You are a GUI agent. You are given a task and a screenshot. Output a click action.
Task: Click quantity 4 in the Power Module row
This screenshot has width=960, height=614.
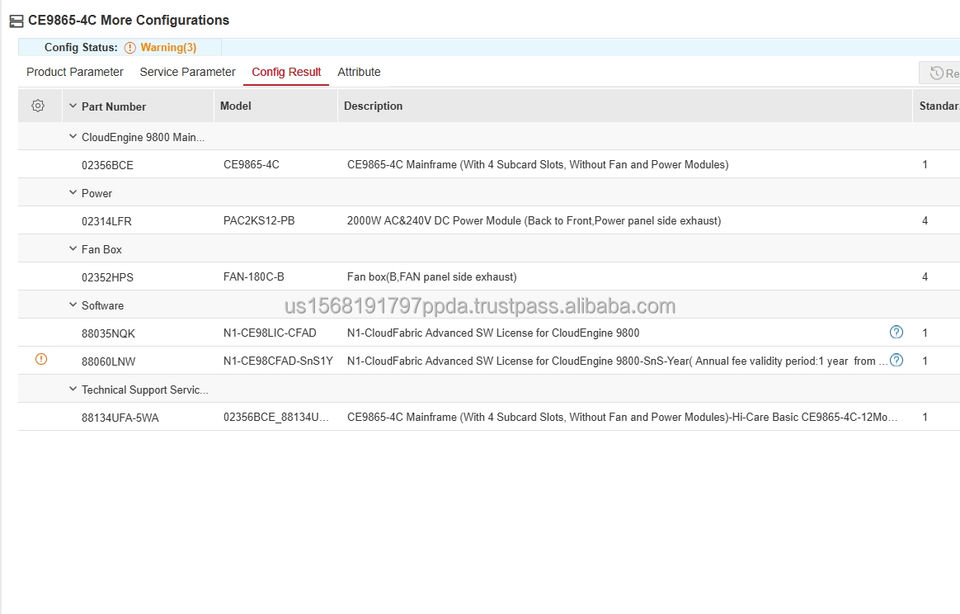[x=924, y=221]
